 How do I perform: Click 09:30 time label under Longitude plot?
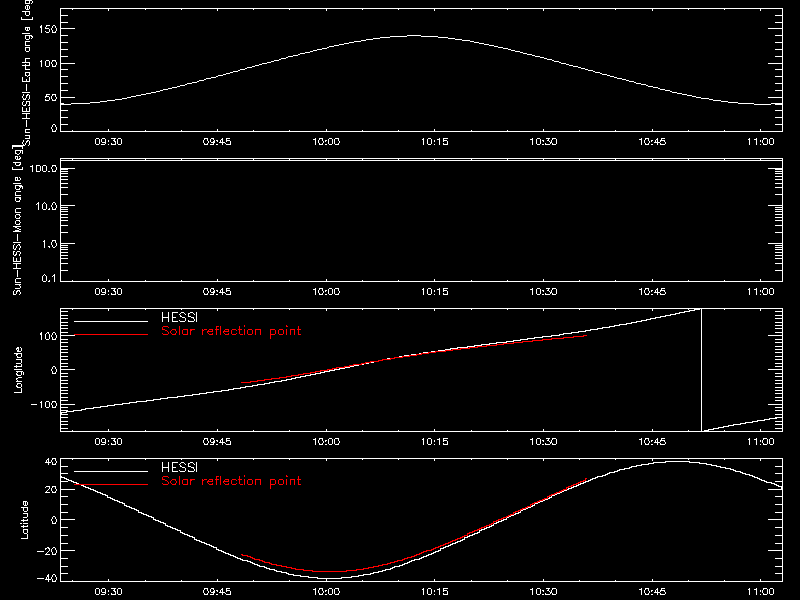tap(109, 442)
